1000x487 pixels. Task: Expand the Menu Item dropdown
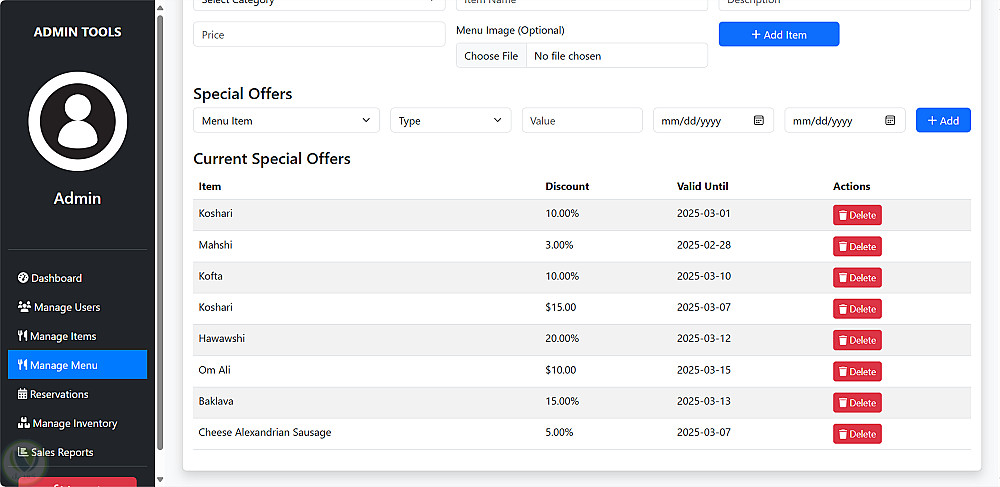[x=286, y=121]
